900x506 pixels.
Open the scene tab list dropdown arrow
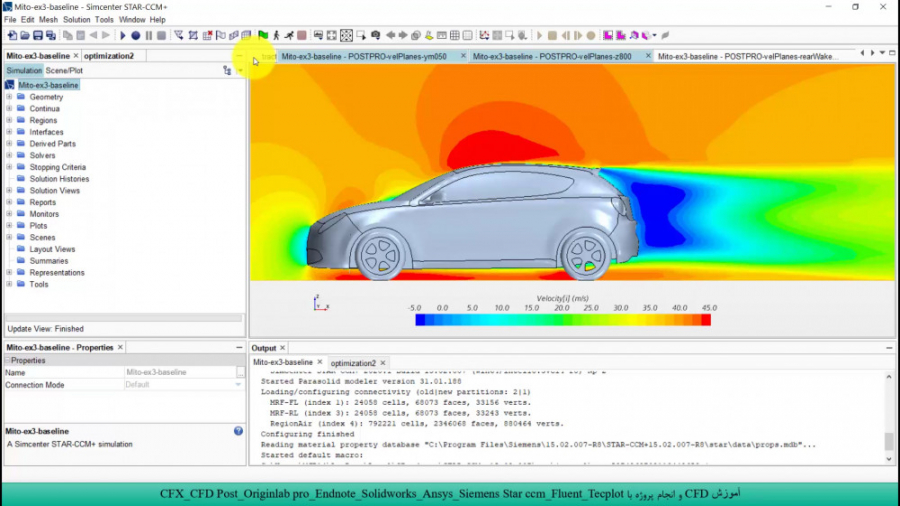[882, 53]
